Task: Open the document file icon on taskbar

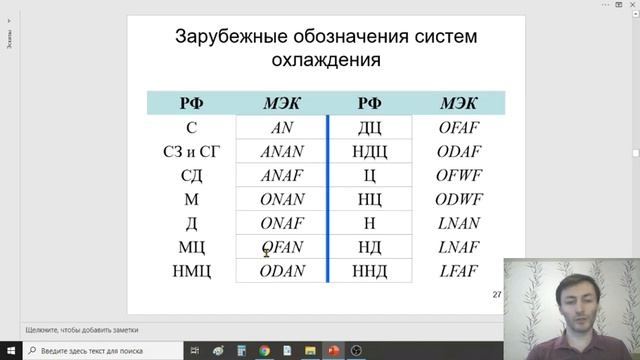Action: click(x=287, y=351)
